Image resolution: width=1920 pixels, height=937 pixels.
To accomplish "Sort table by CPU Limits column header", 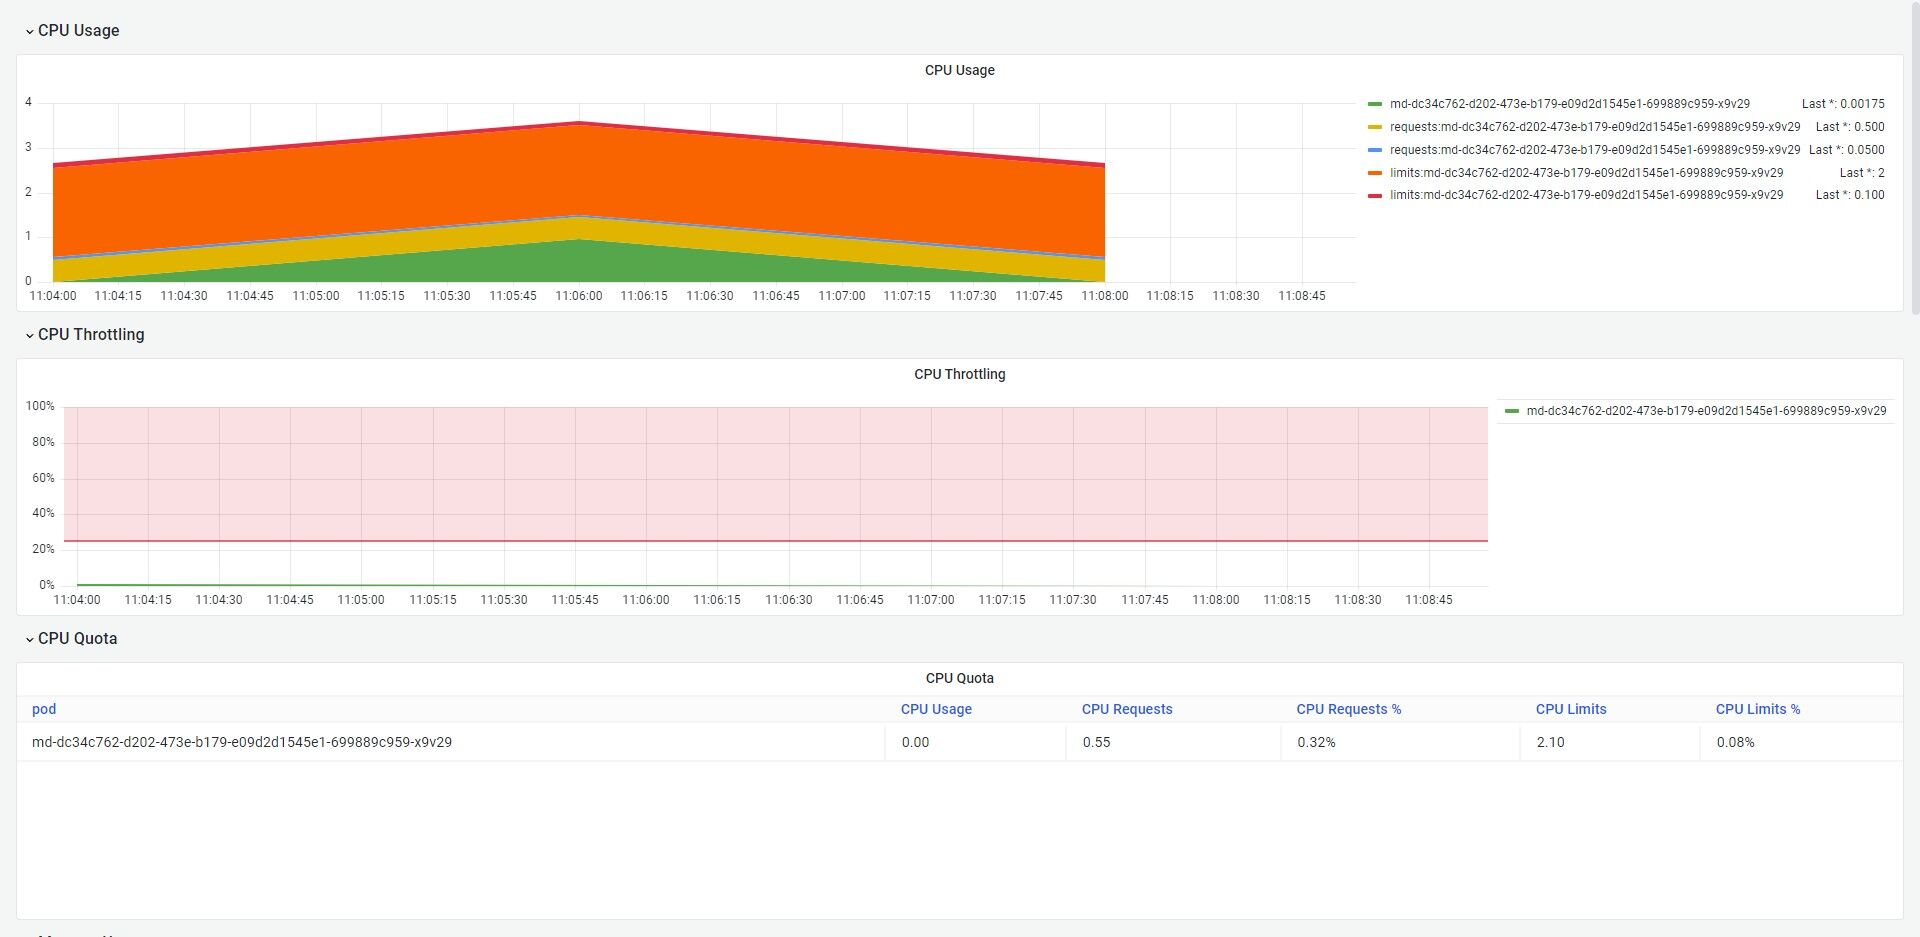I will coord(1571,709).
